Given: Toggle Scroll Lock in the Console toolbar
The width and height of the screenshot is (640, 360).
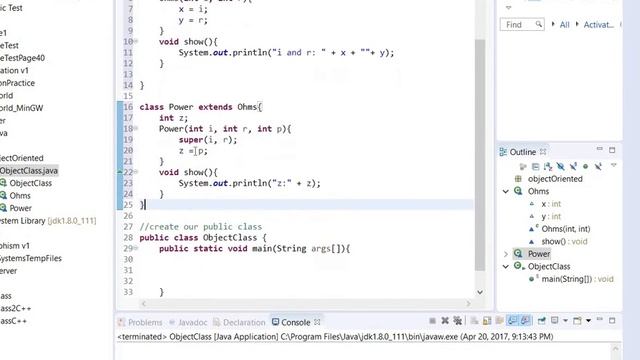Looking at the screenshot, I should 487,321.
